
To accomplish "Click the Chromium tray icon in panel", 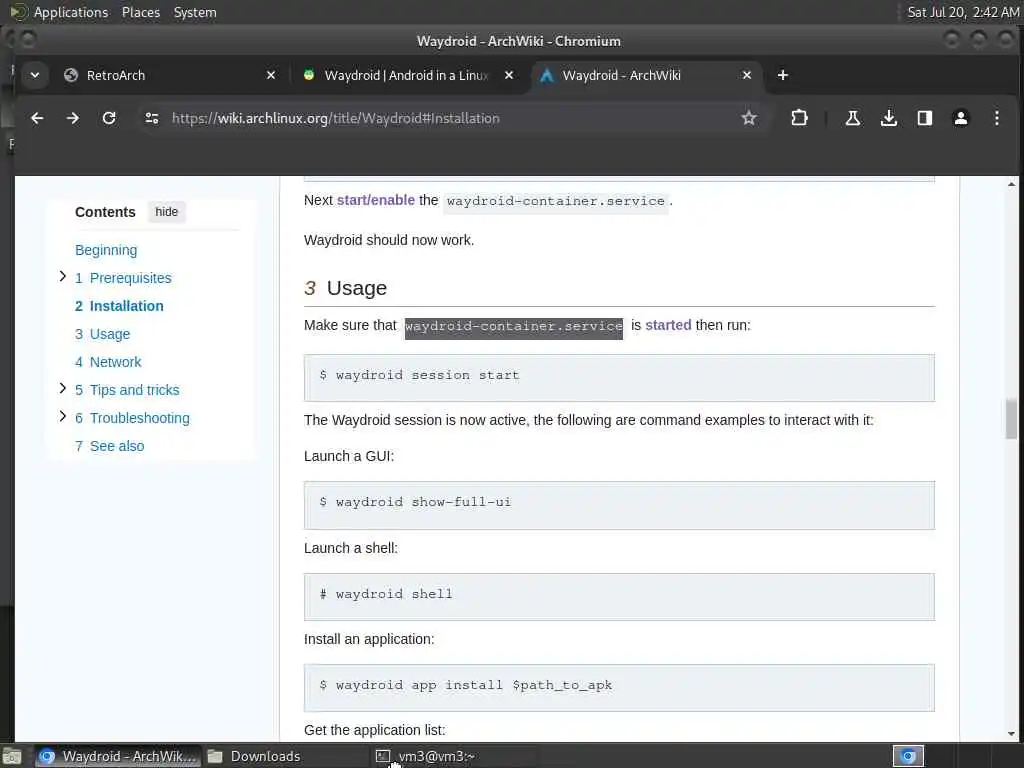I will pos(908,756).
